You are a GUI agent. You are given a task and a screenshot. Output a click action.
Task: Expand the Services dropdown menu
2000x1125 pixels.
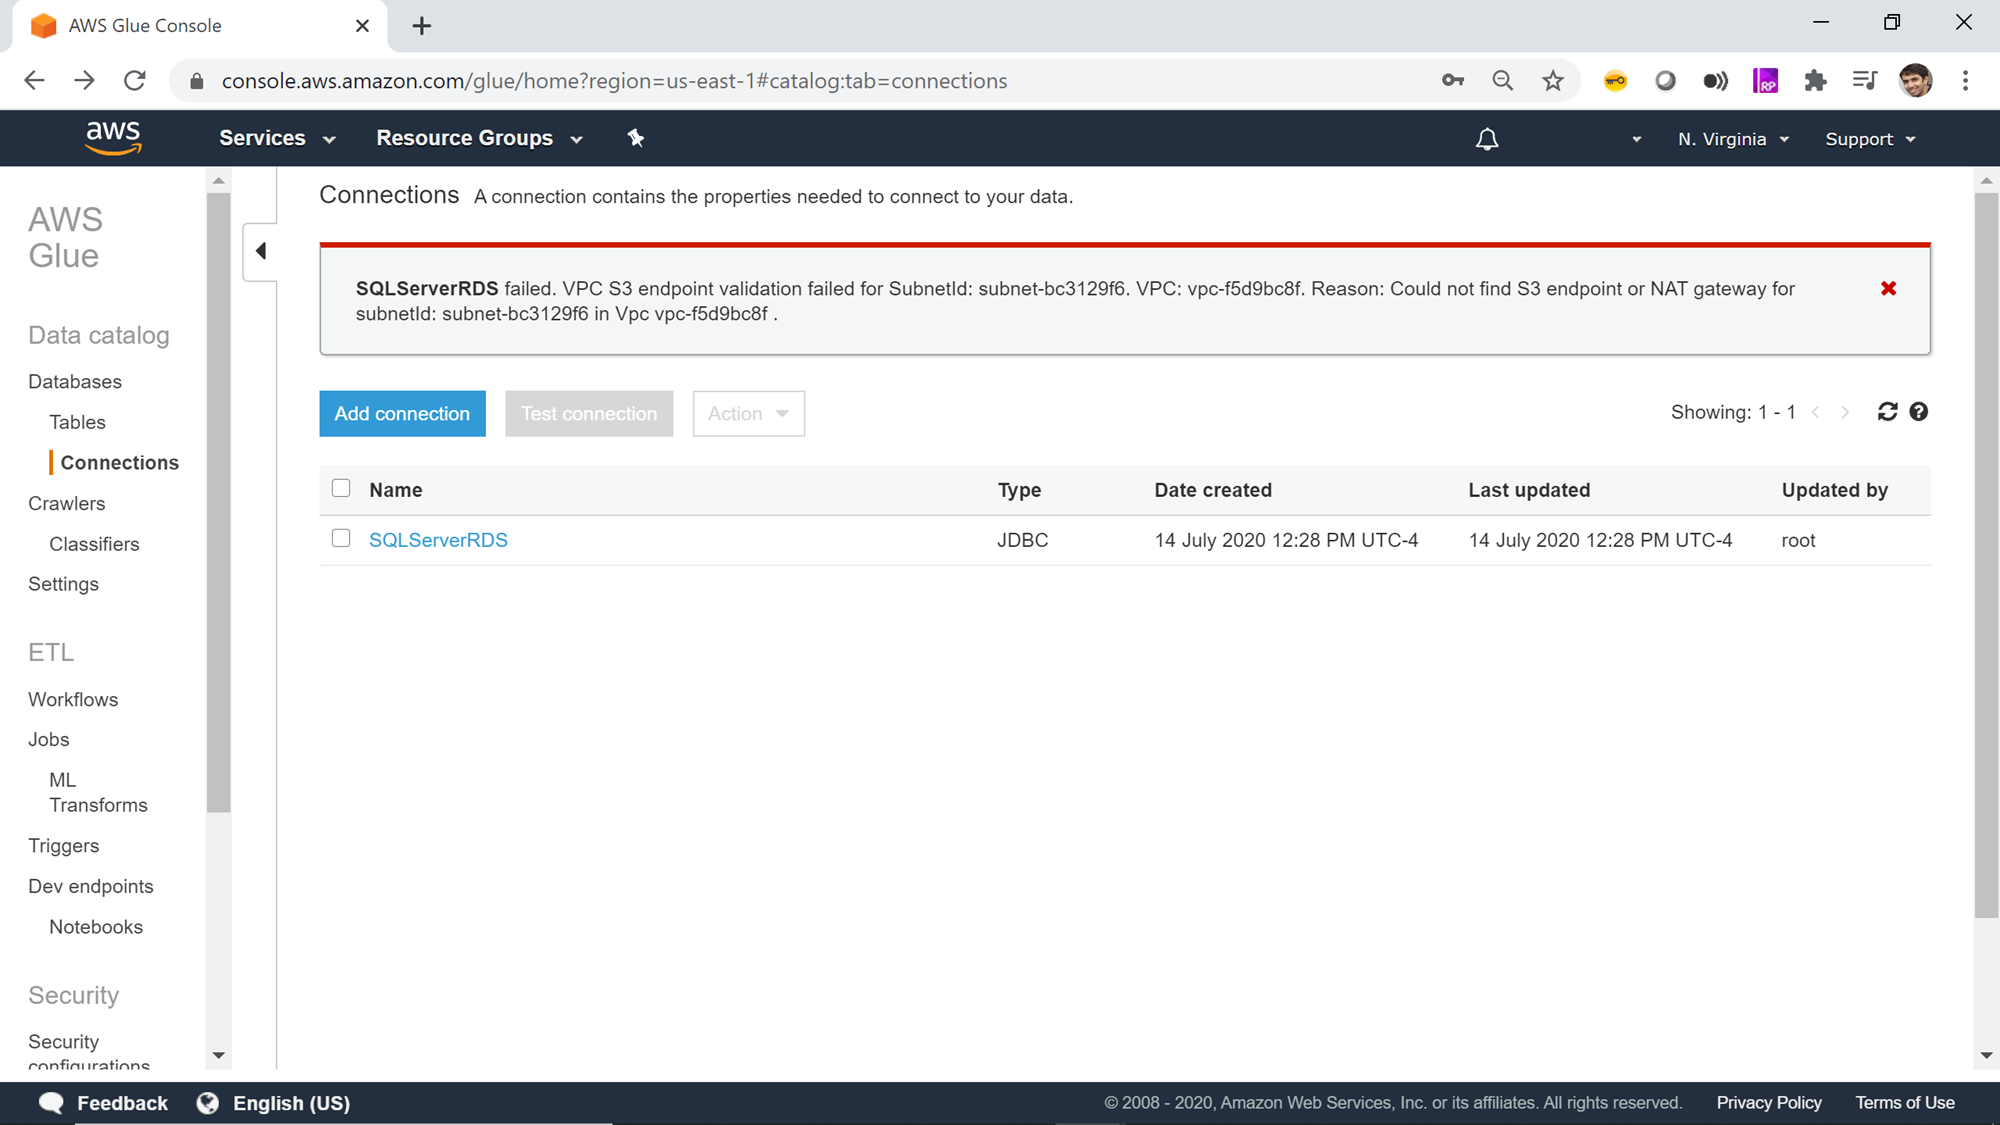pos(276,138)
